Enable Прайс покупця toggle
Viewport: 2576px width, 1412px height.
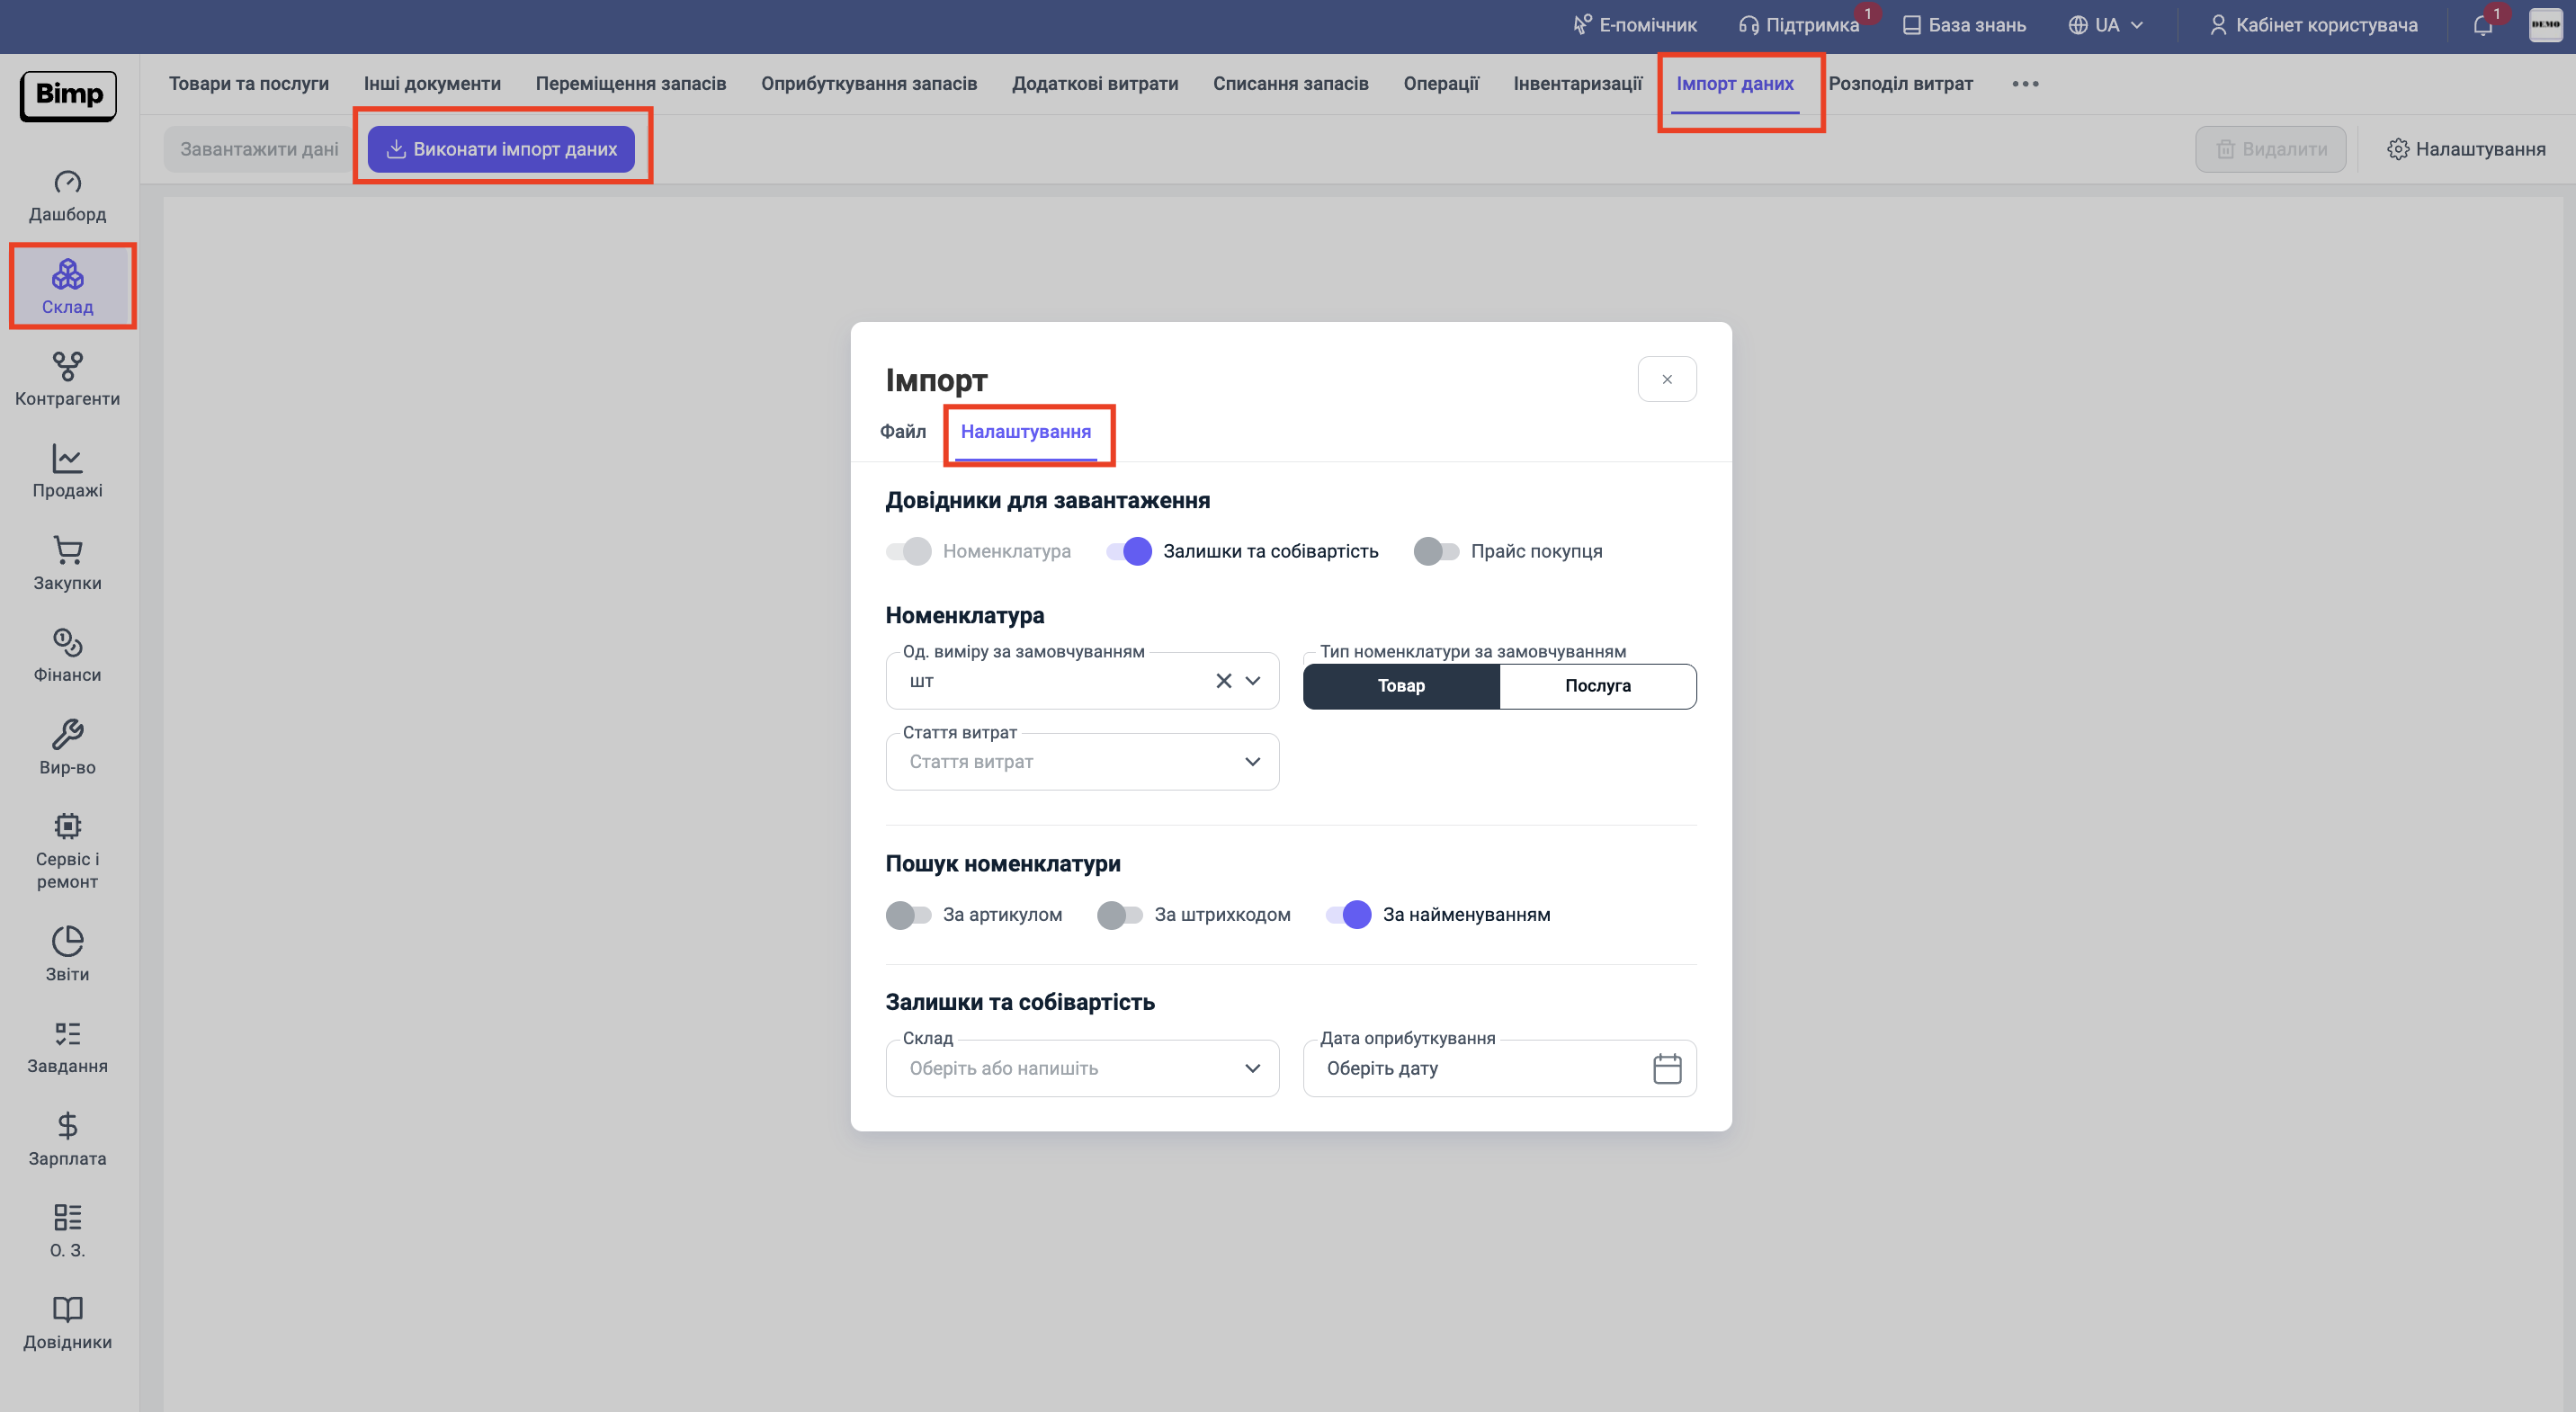[1436, 551]
